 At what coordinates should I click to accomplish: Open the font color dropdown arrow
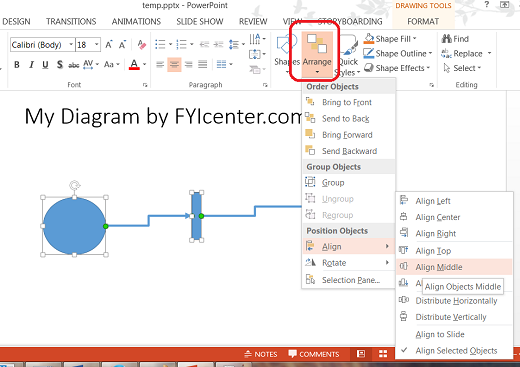click(x=145, y=64)
